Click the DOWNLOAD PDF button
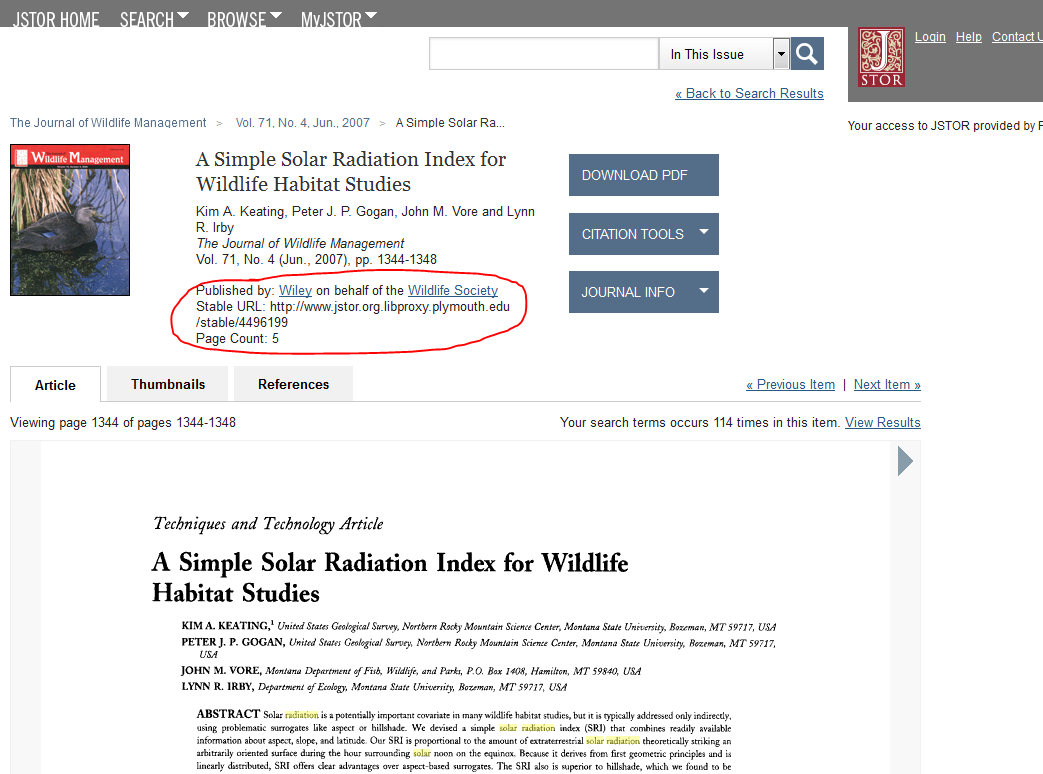This screenshot has height=774, width=1043. pos(643,174)
